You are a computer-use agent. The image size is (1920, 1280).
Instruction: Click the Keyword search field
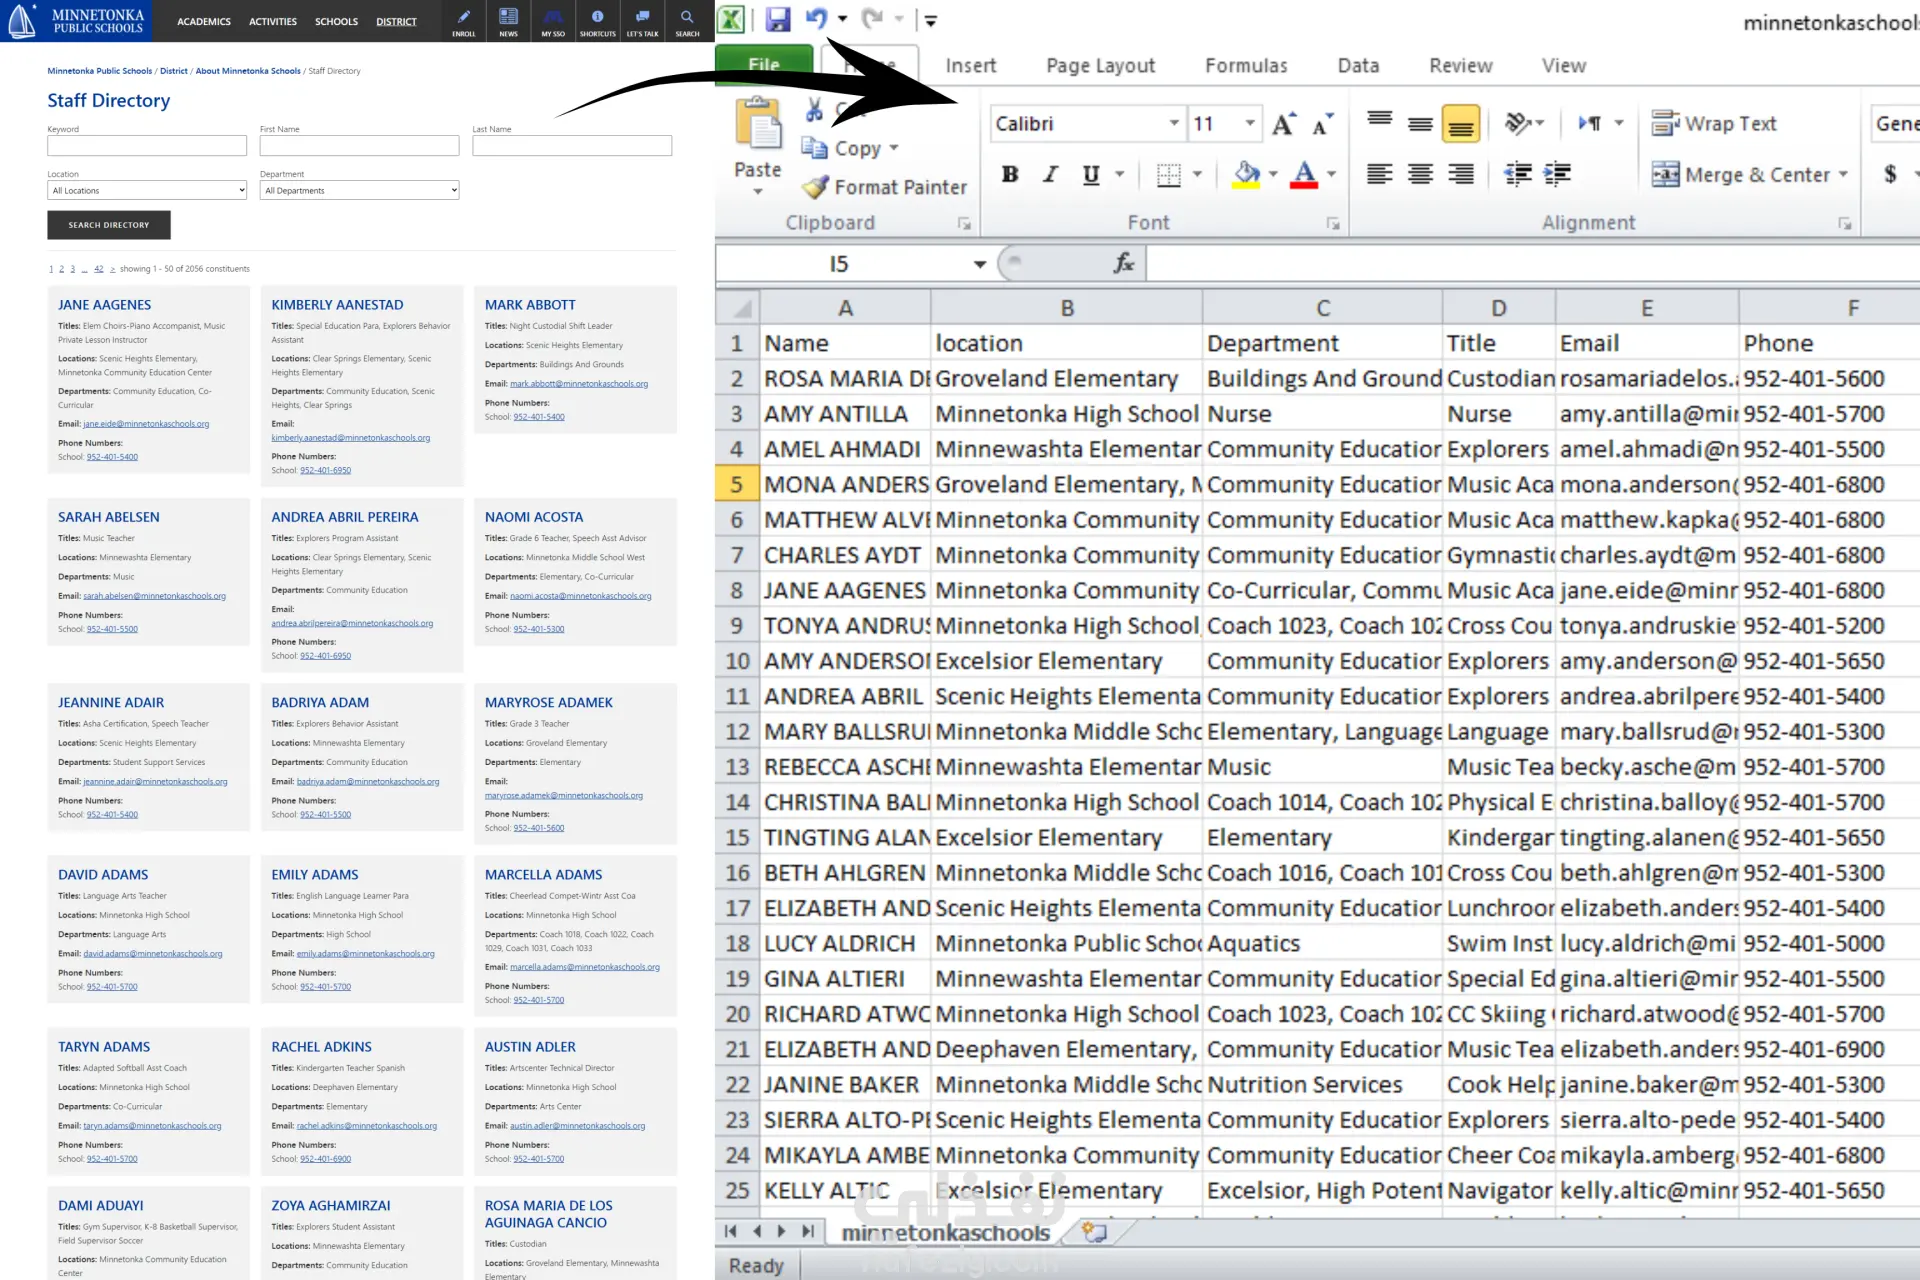[x=147, y=146]
